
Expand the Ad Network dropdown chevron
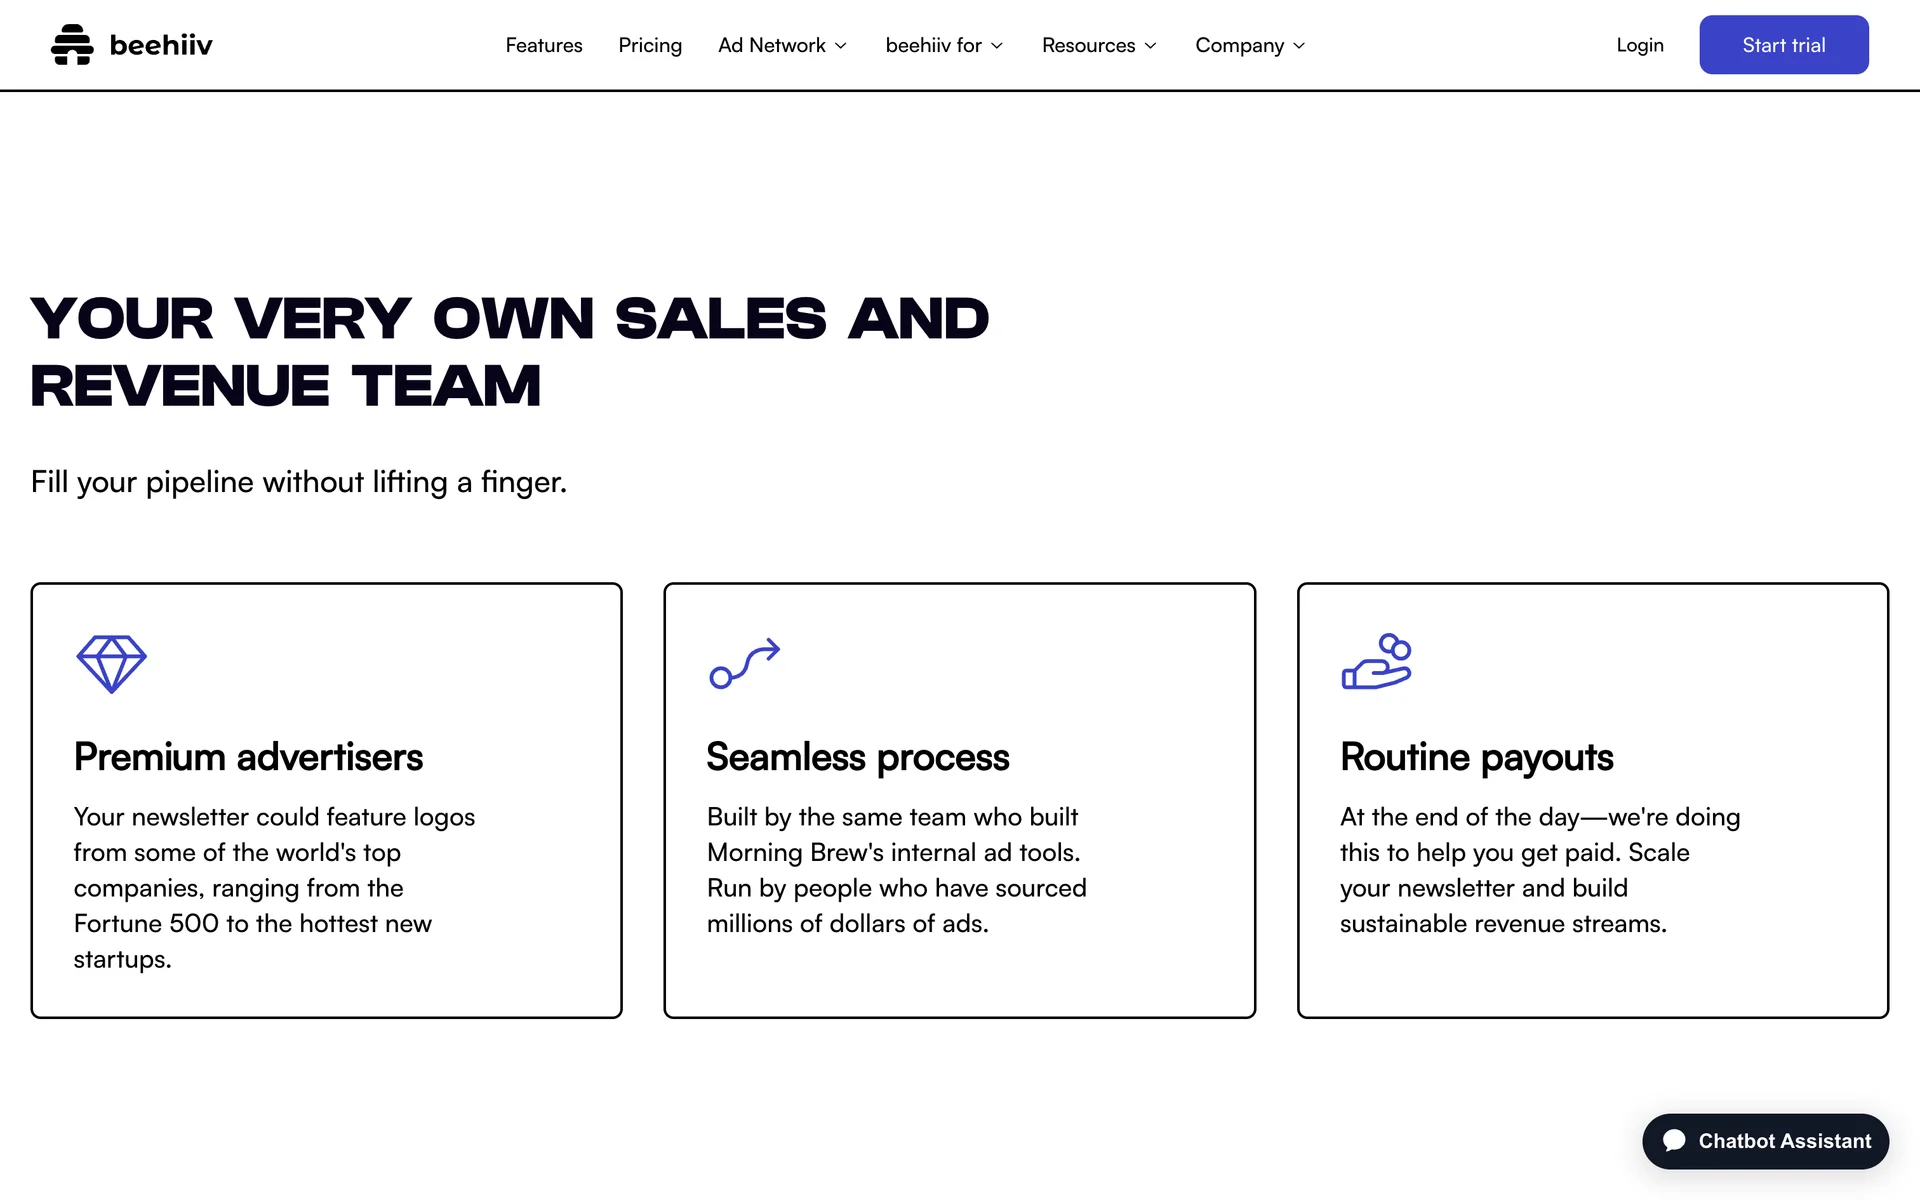click(x=841, y=46)
